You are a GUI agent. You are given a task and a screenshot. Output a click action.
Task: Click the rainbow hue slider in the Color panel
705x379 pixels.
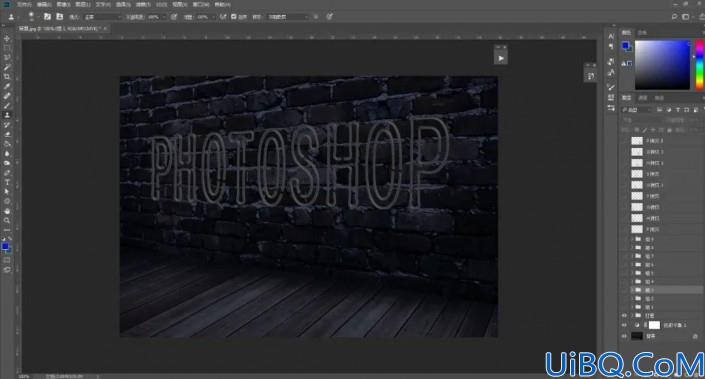click(x=700, y=65)
